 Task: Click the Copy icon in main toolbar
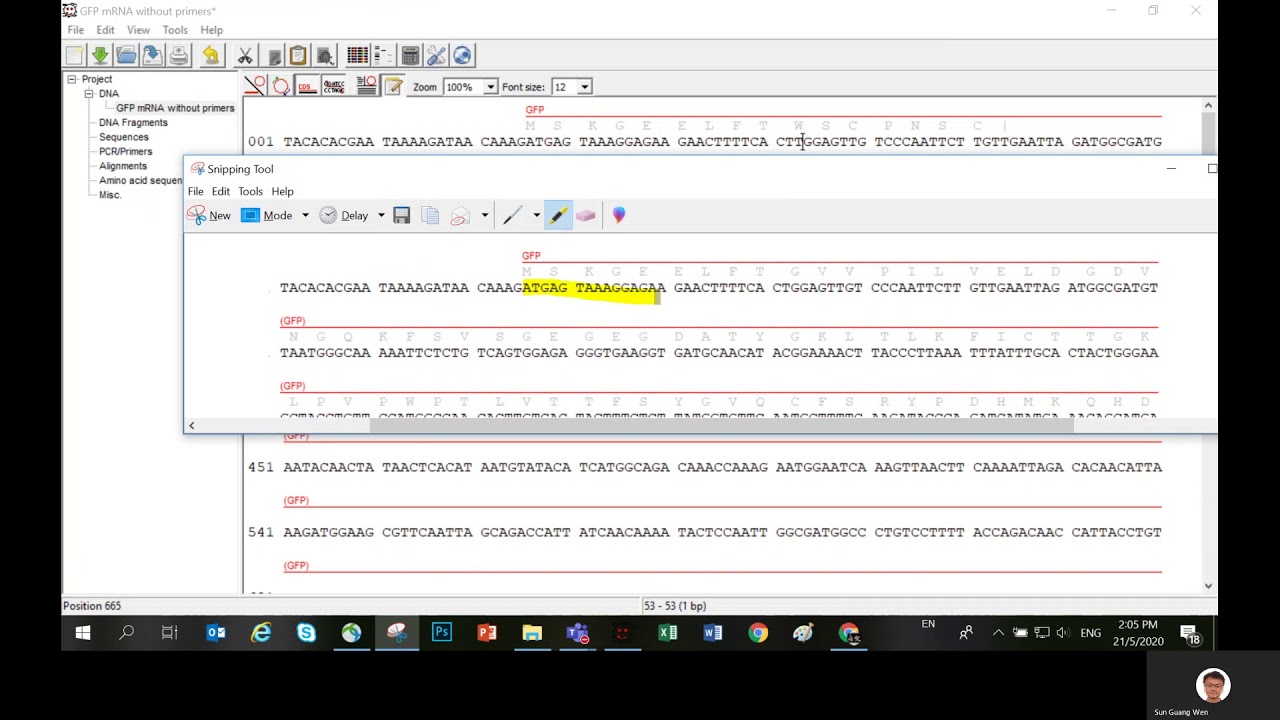[273, 56]
